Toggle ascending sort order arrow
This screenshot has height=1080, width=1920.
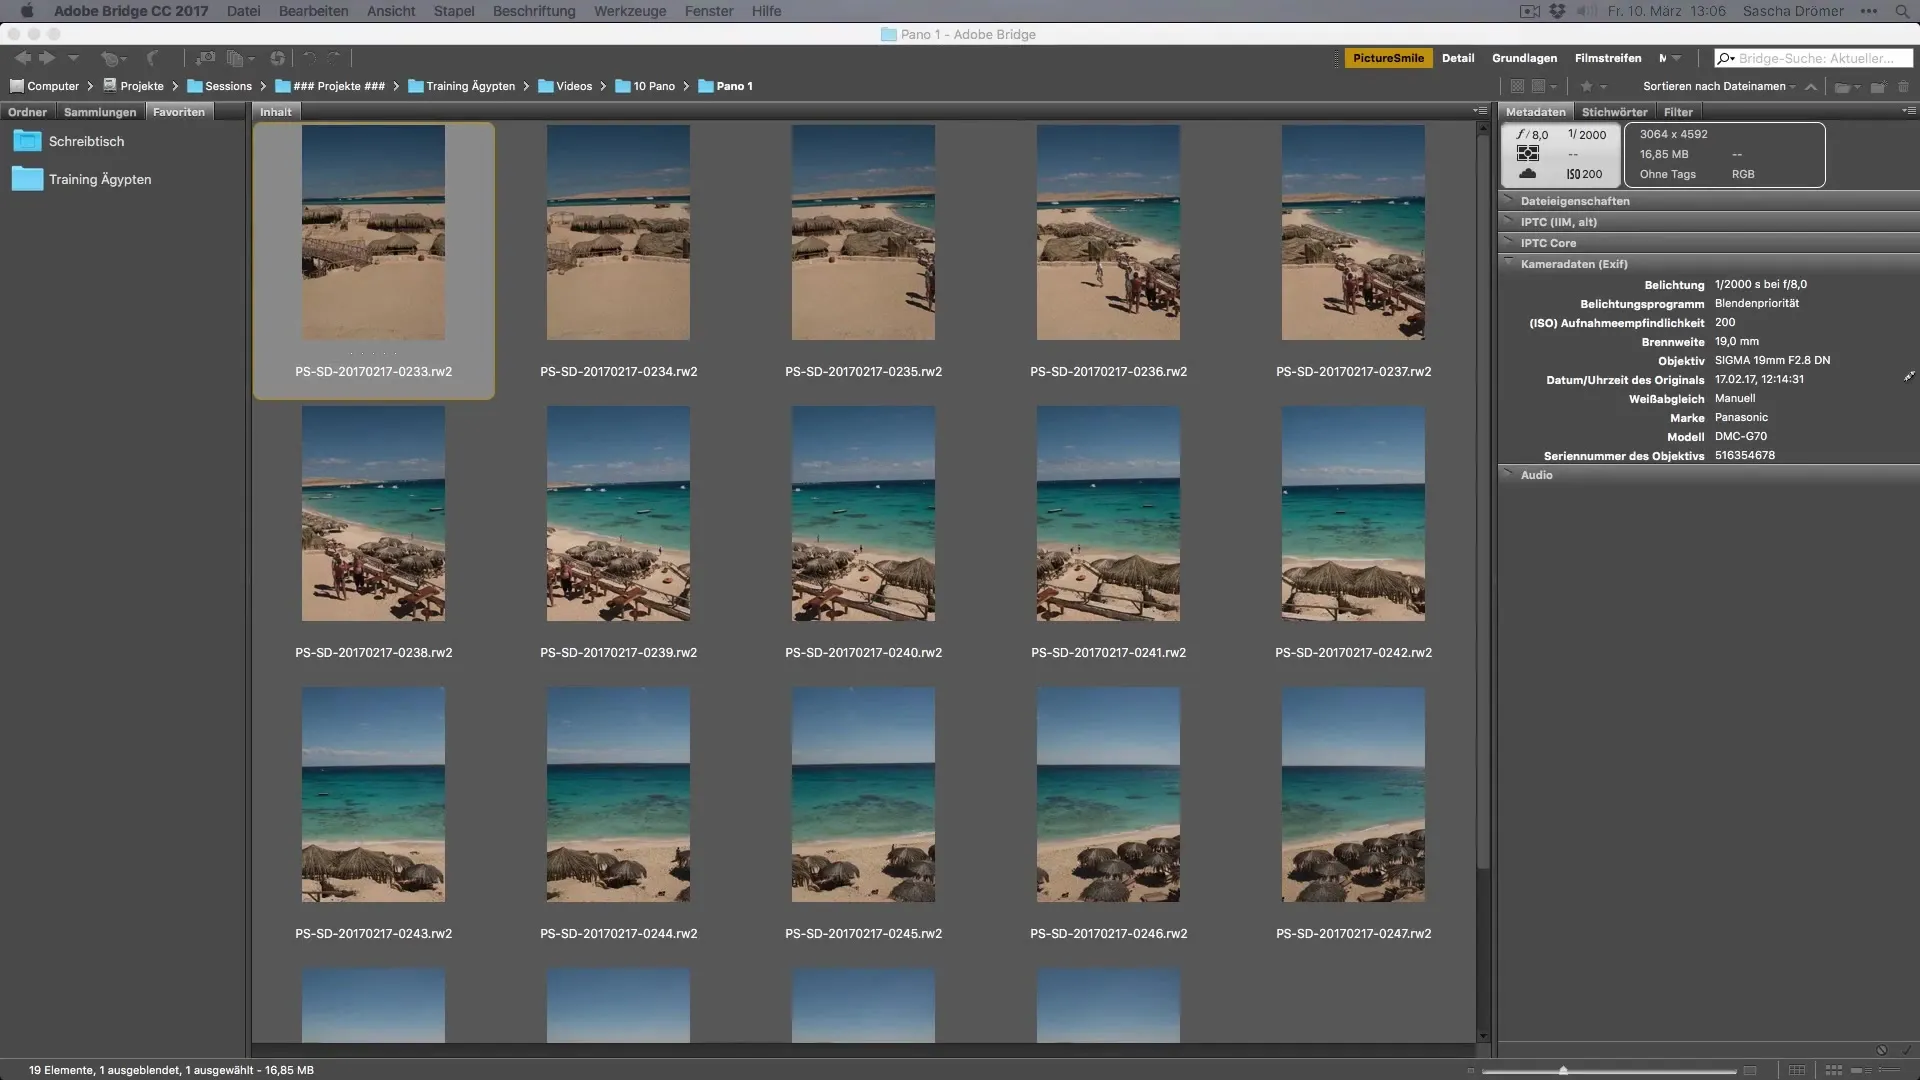pos(1810,87)
